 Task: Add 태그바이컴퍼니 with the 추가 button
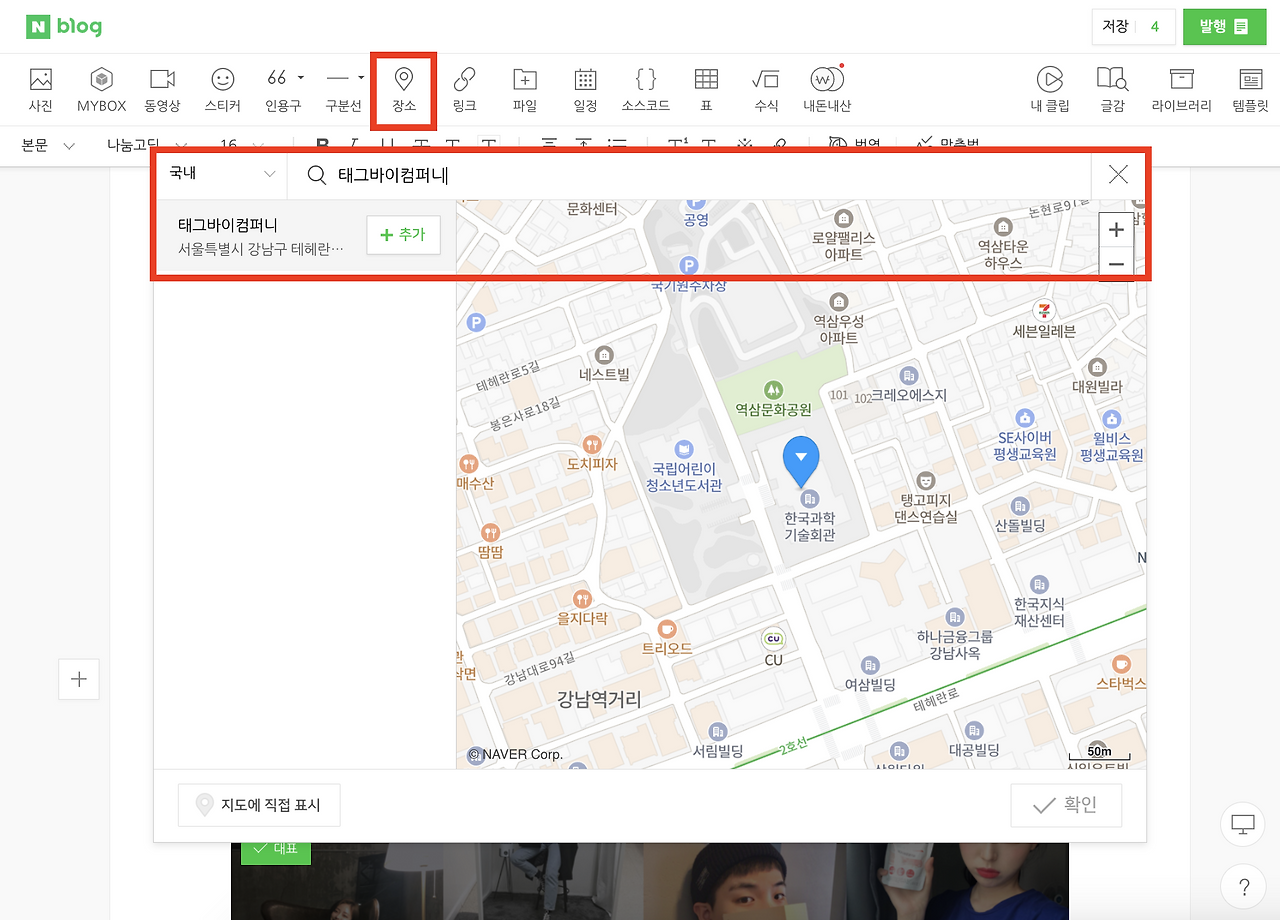(x=403, y=234)
